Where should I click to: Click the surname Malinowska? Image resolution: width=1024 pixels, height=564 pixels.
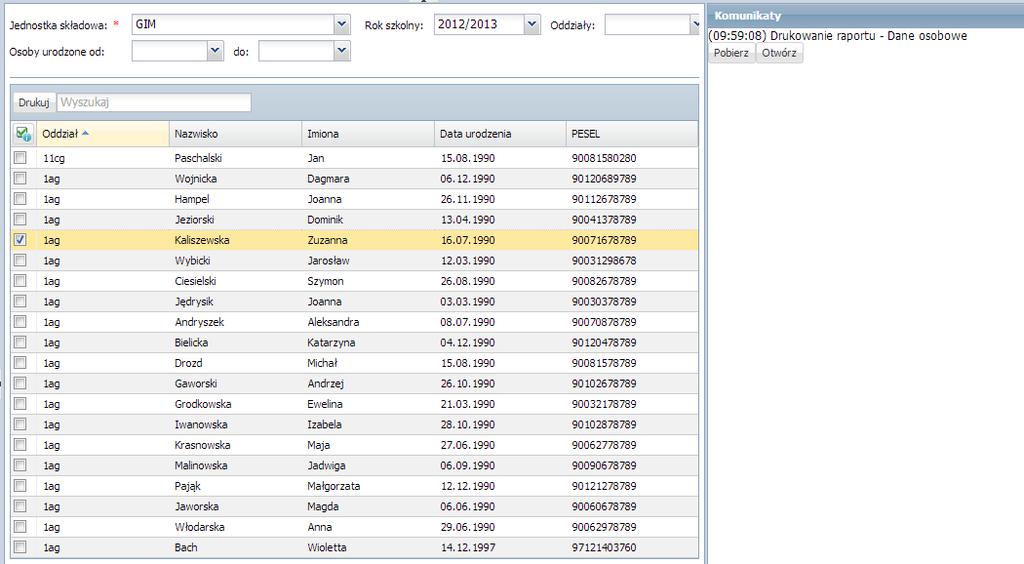pos(201,465)
